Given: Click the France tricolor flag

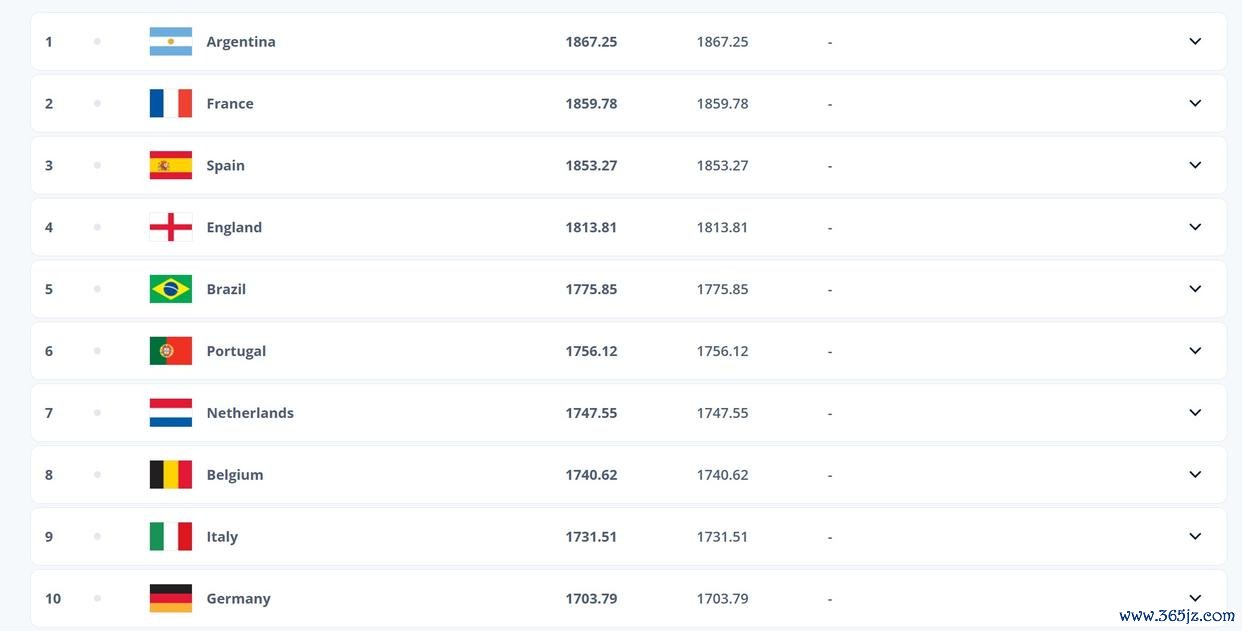Looking at the screenshot, I should (170, 103).
